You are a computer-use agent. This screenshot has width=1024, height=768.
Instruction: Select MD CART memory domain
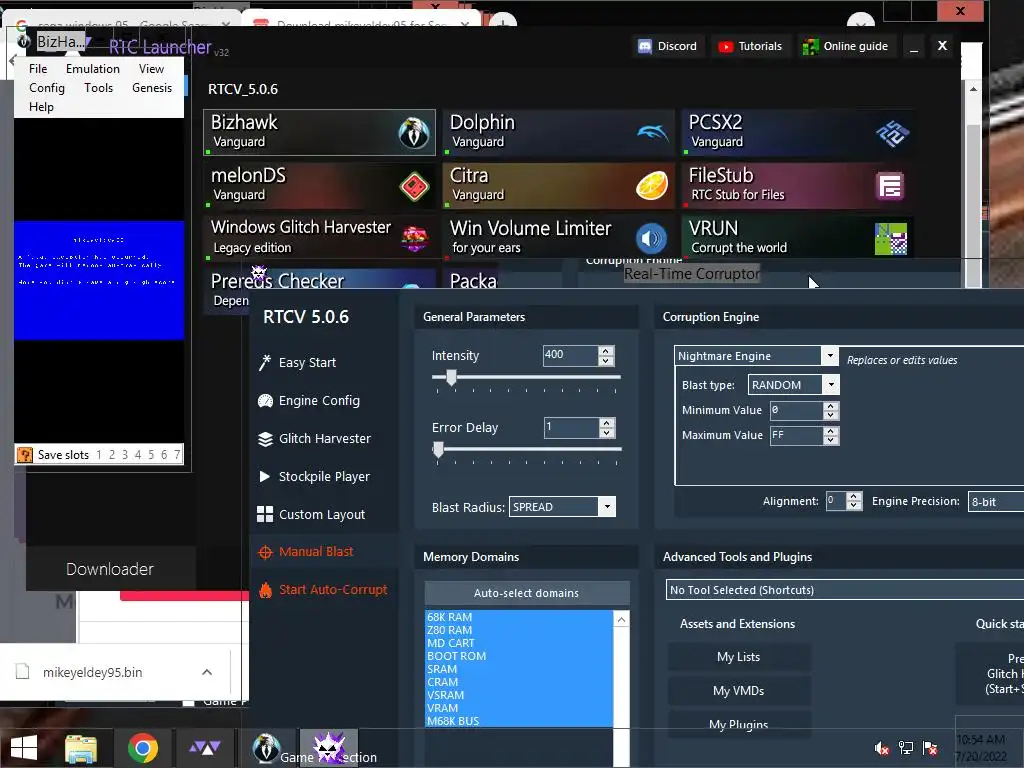point(519,643)
